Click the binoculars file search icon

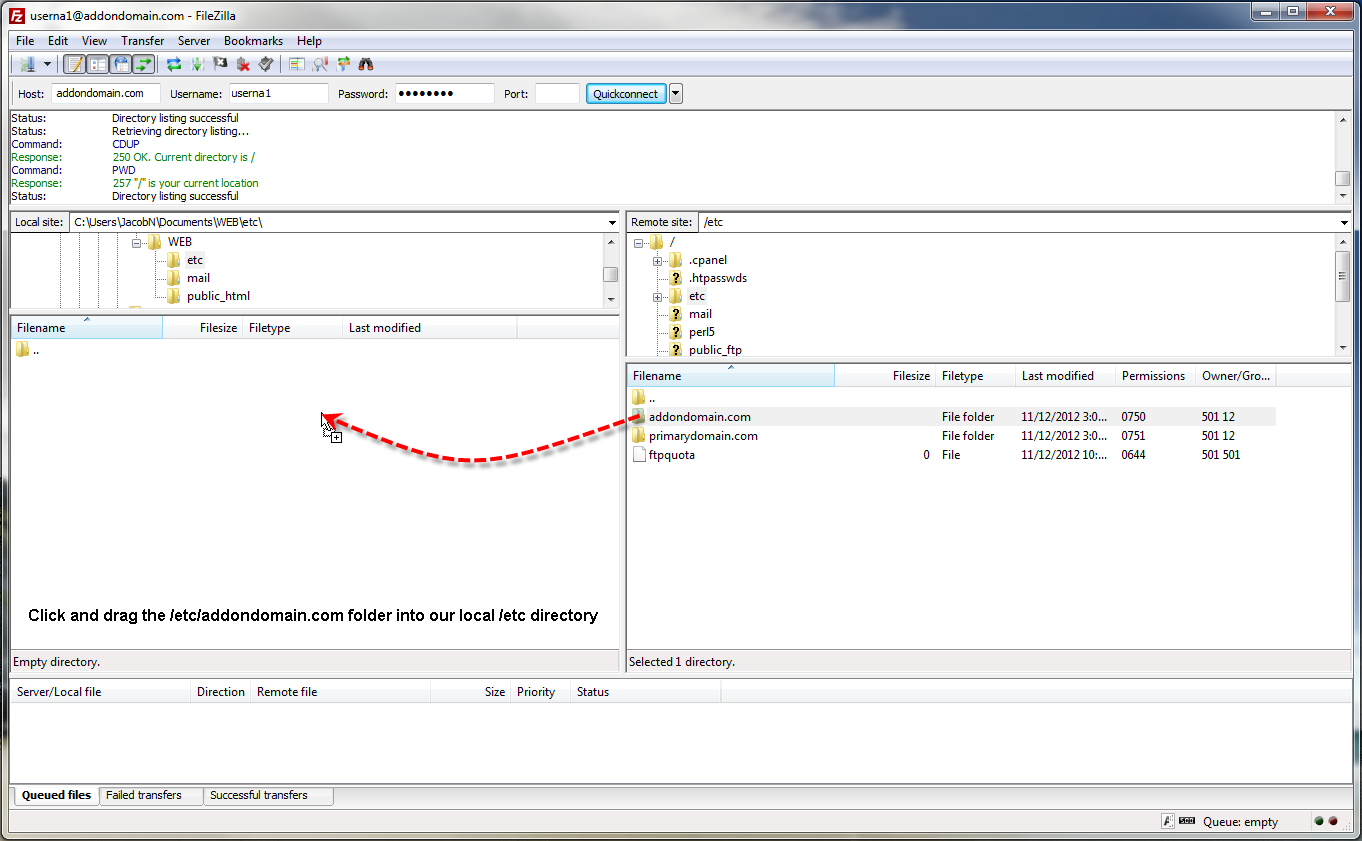366,64
